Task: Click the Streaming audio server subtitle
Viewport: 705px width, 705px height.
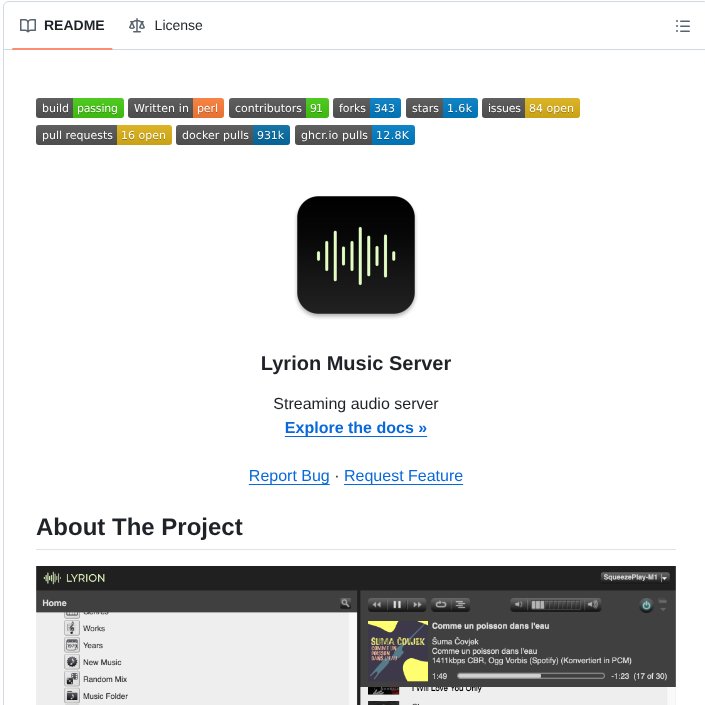Action: [356, 404]
